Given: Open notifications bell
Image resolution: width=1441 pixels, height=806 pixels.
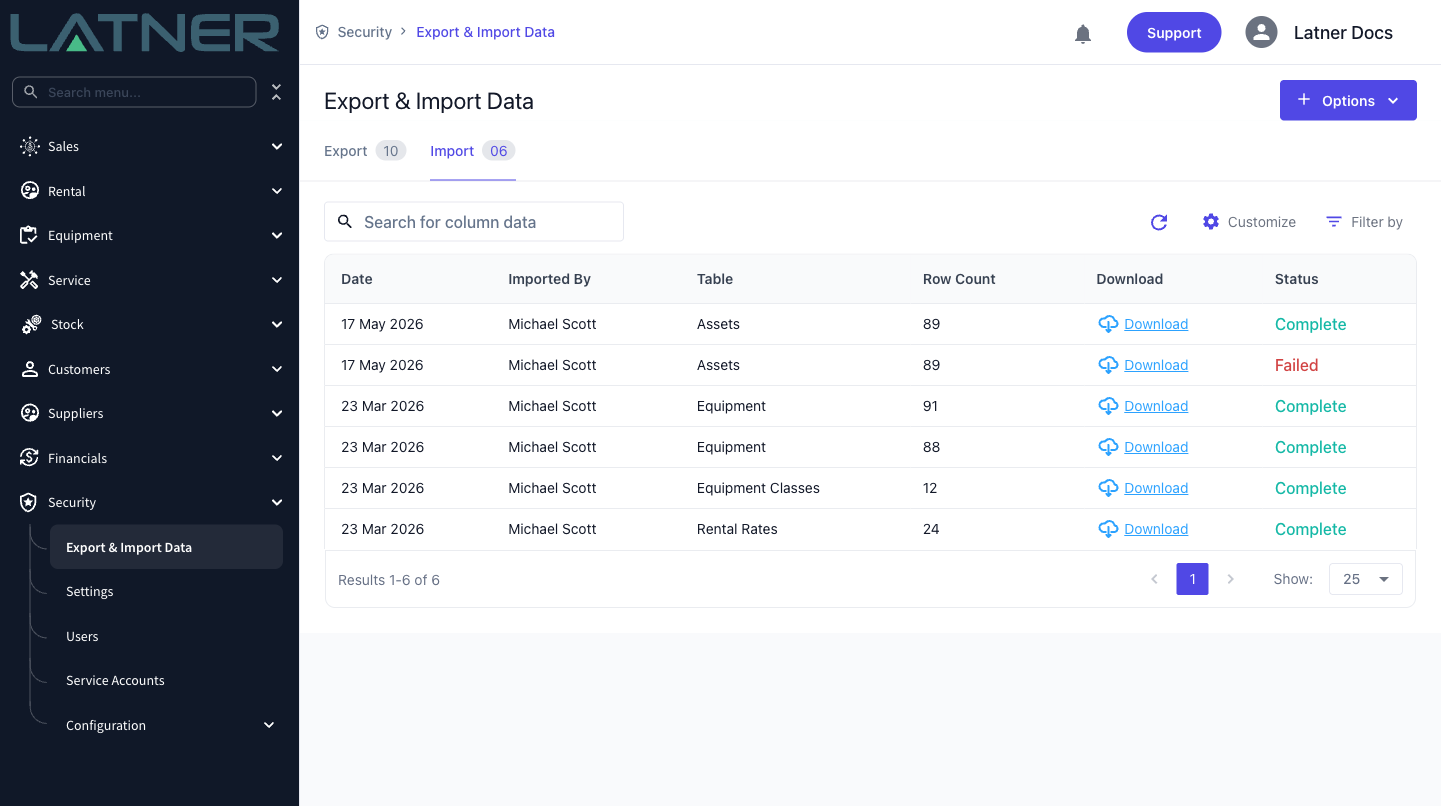Looking at the screenshot, I should coord(1083,34).
